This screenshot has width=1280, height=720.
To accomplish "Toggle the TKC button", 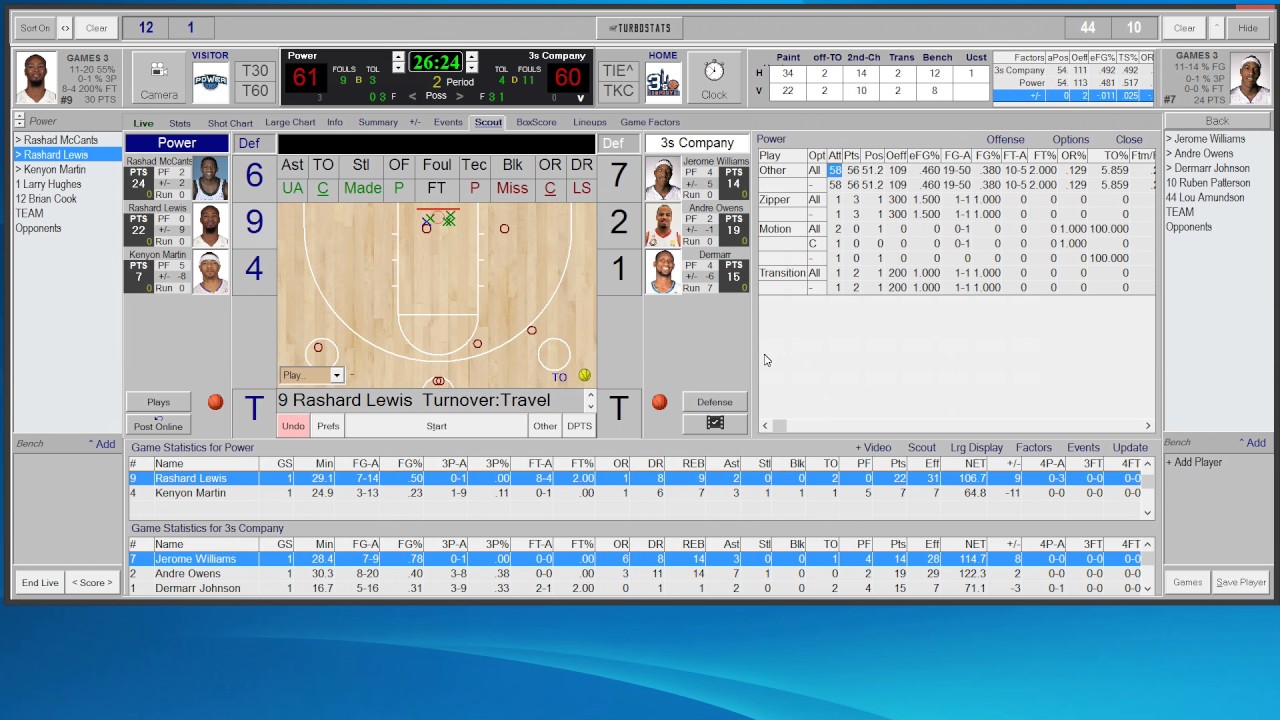I will pyautogui.click(x=618, y=91).
